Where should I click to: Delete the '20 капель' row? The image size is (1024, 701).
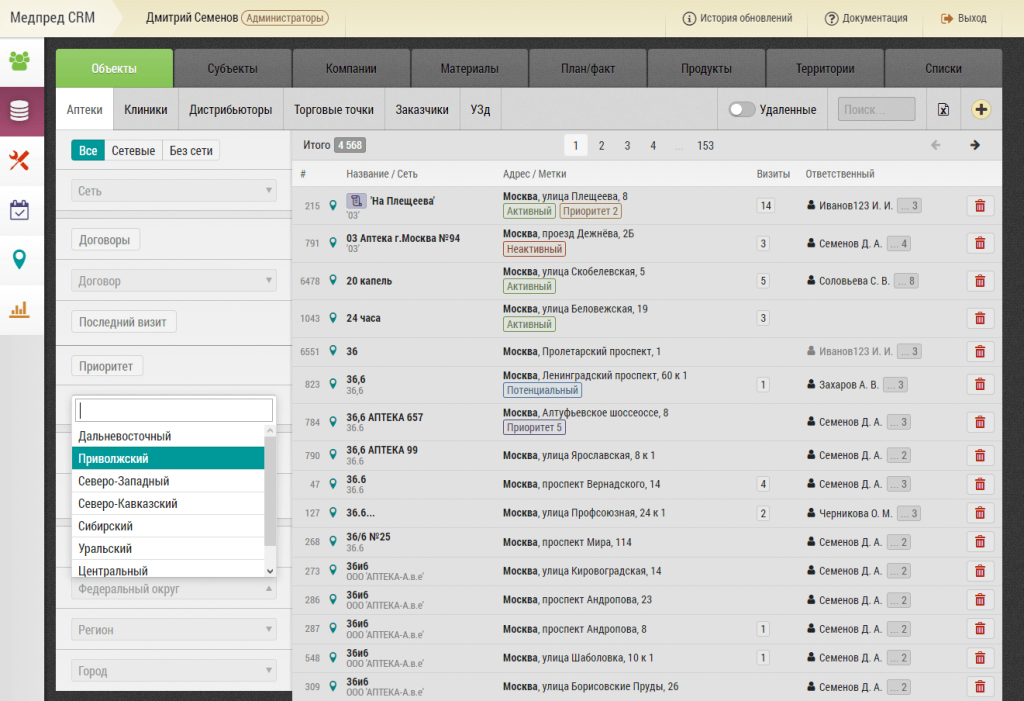(980, 281)
